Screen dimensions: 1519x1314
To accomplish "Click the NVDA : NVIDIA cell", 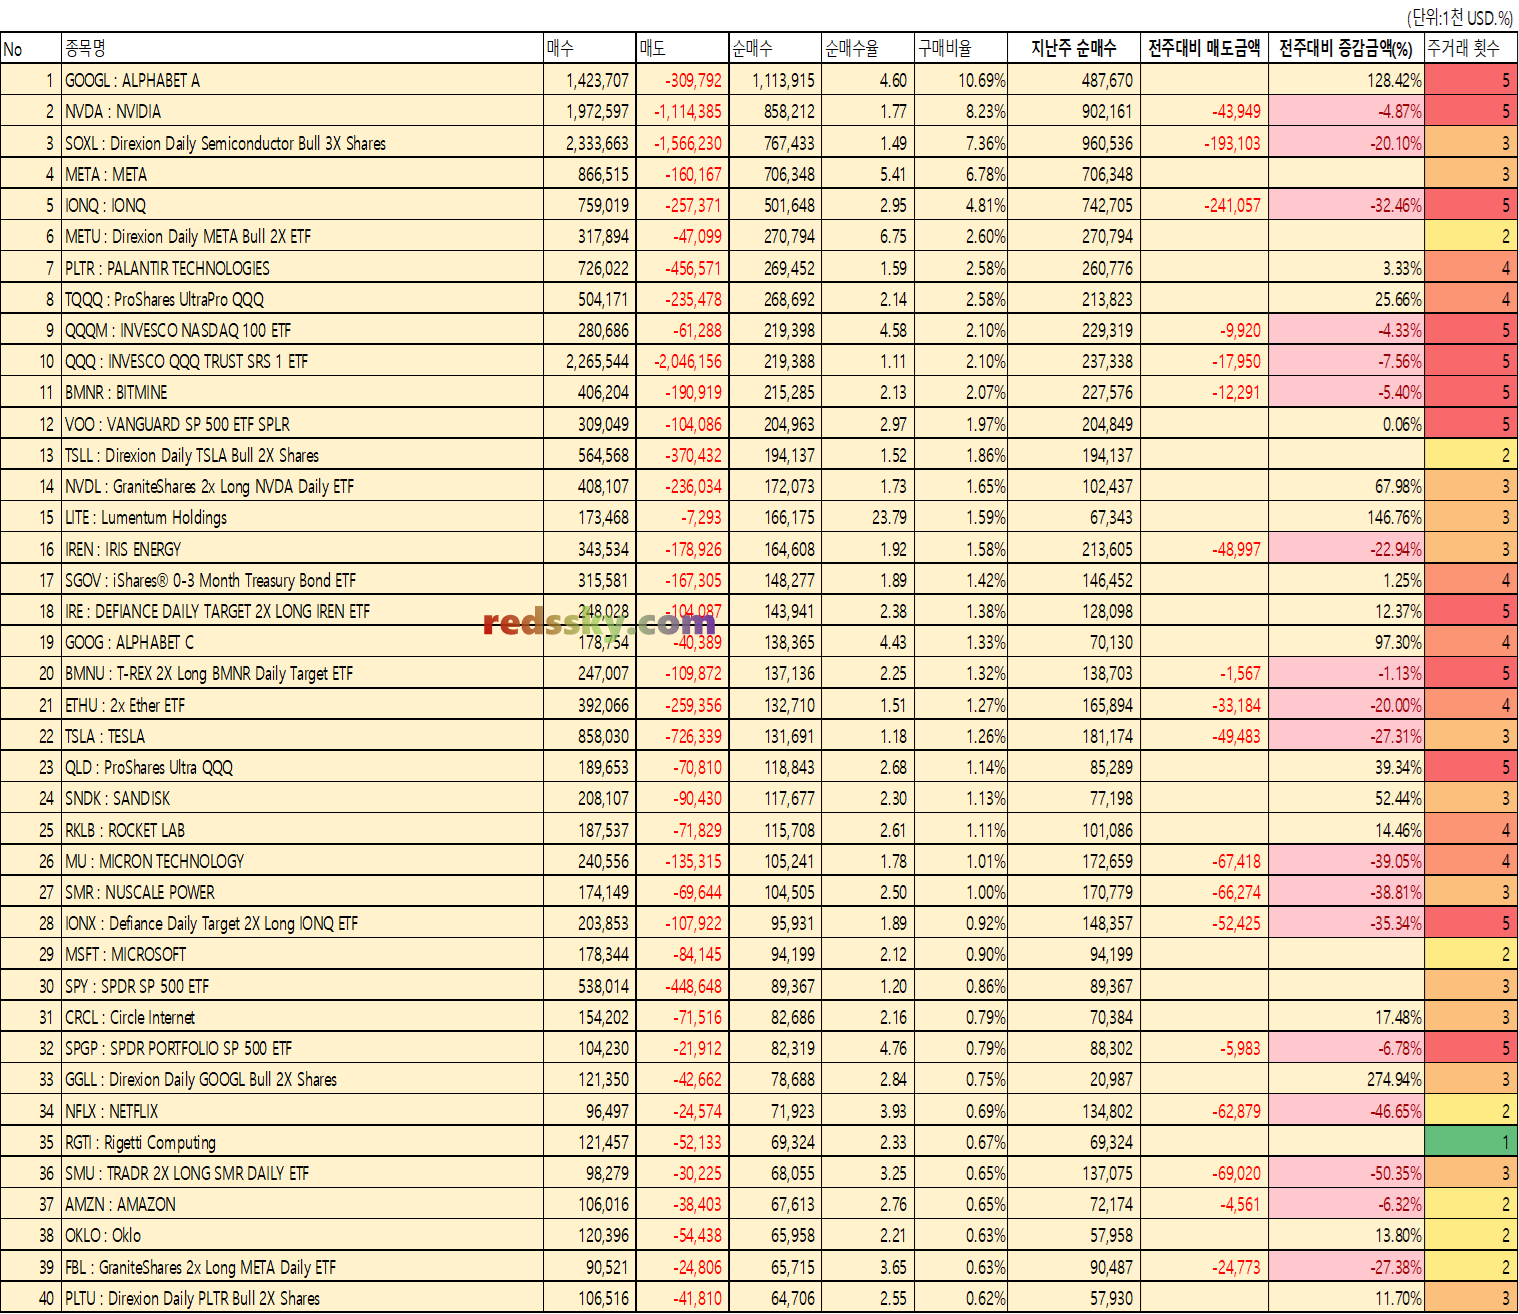I will coord(302,111).
